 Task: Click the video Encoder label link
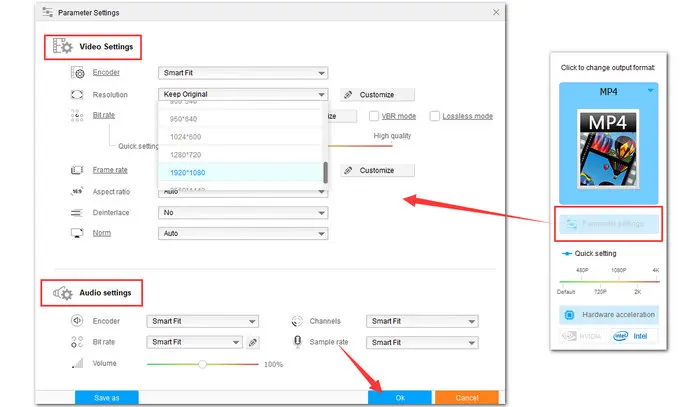coord(106,72)
